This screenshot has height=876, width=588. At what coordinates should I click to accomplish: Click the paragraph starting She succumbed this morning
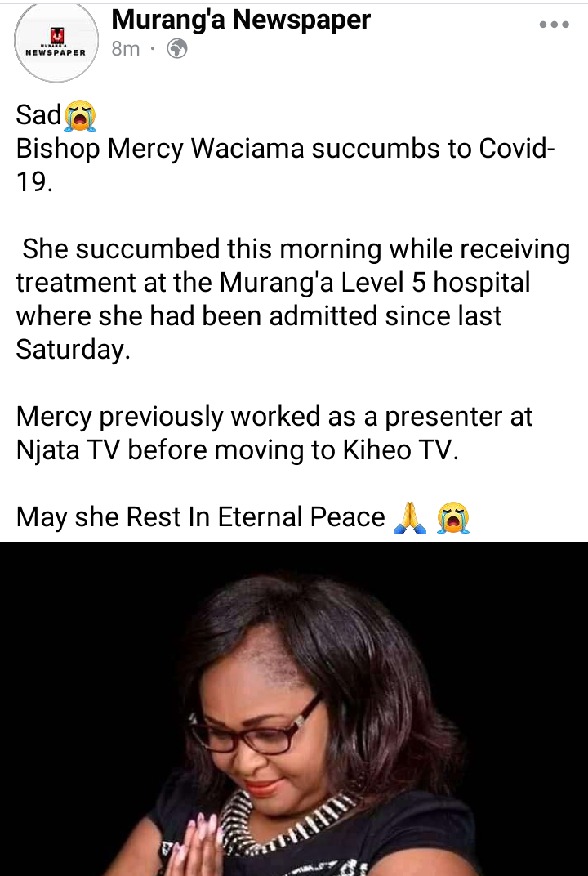coord(292,299)
